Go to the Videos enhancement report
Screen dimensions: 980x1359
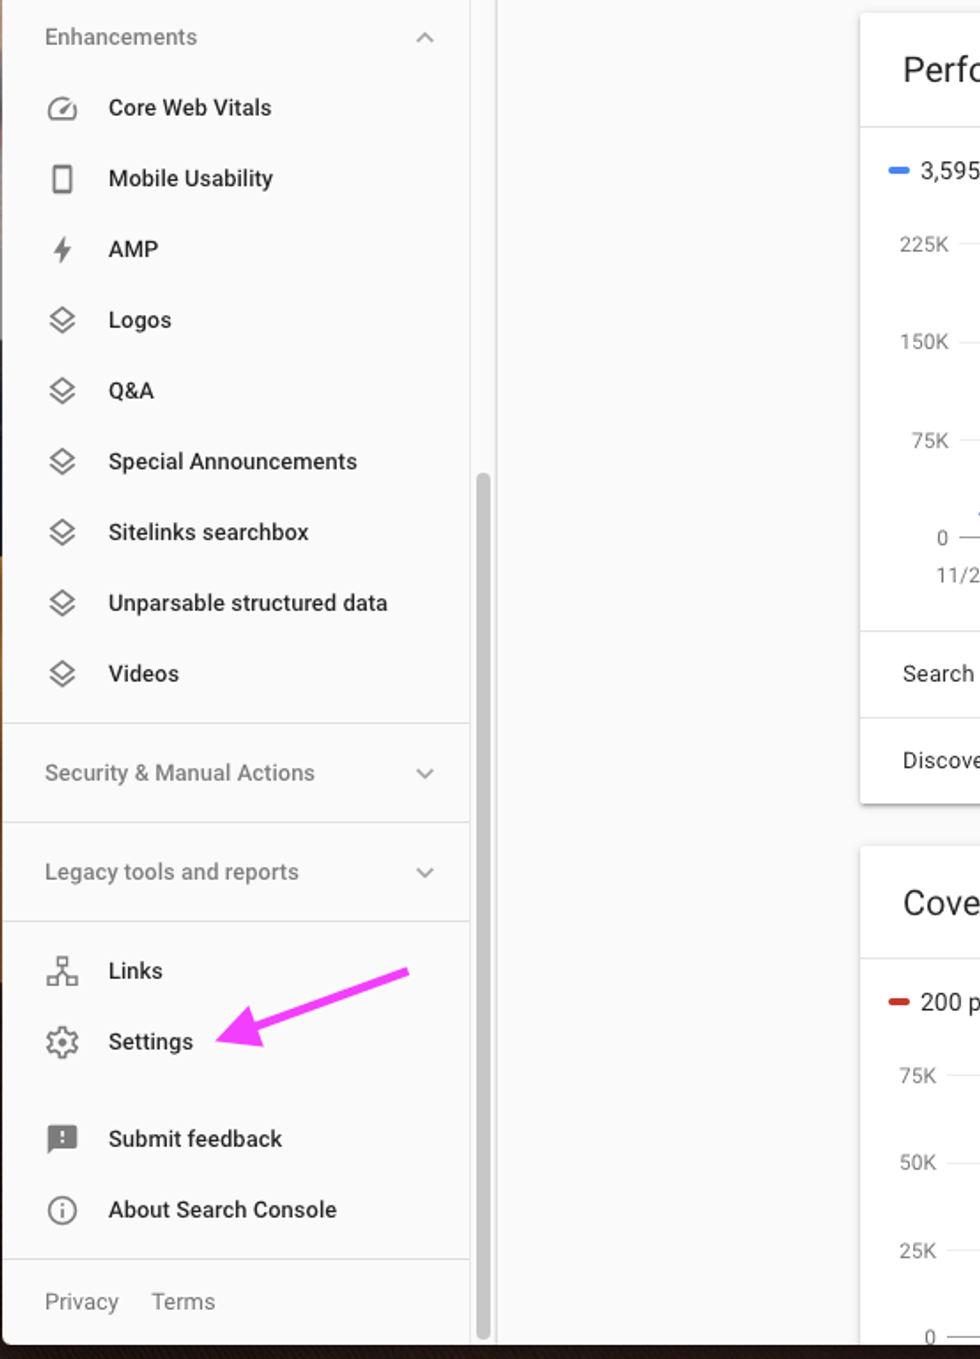tap(143, 674)
